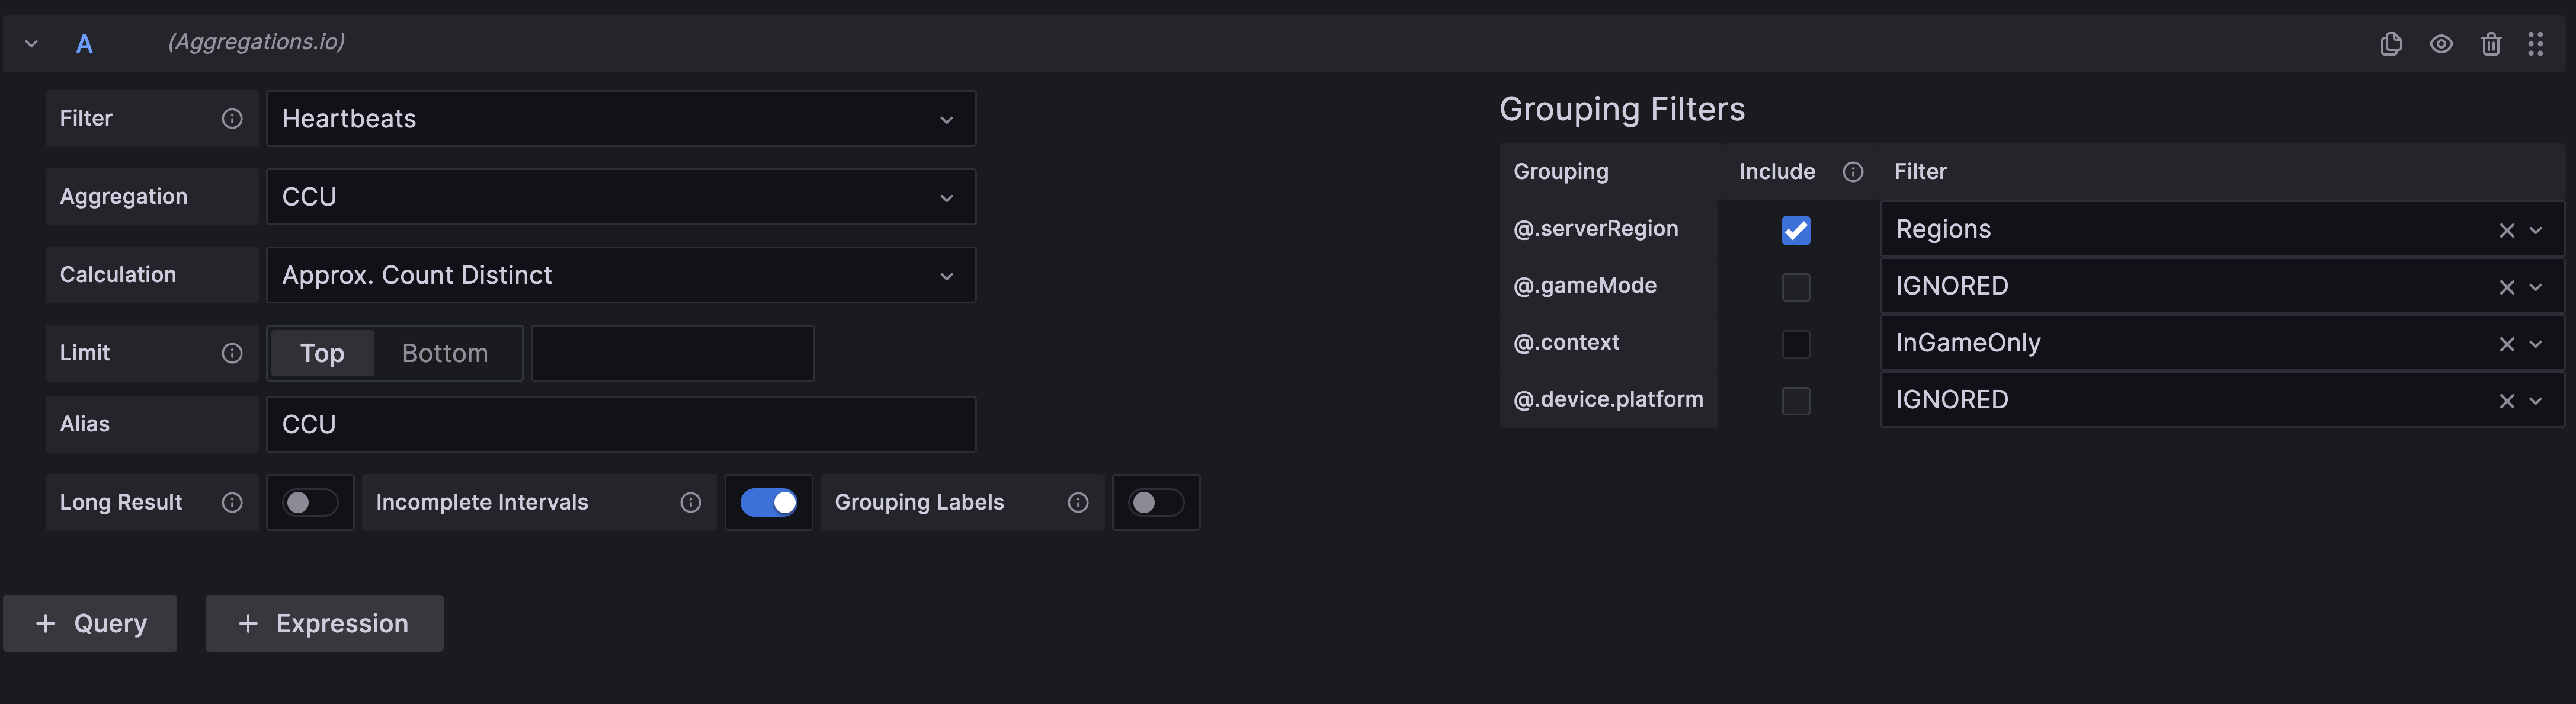Delete query A with trash icon
2576x704 pixels.
2491,44
